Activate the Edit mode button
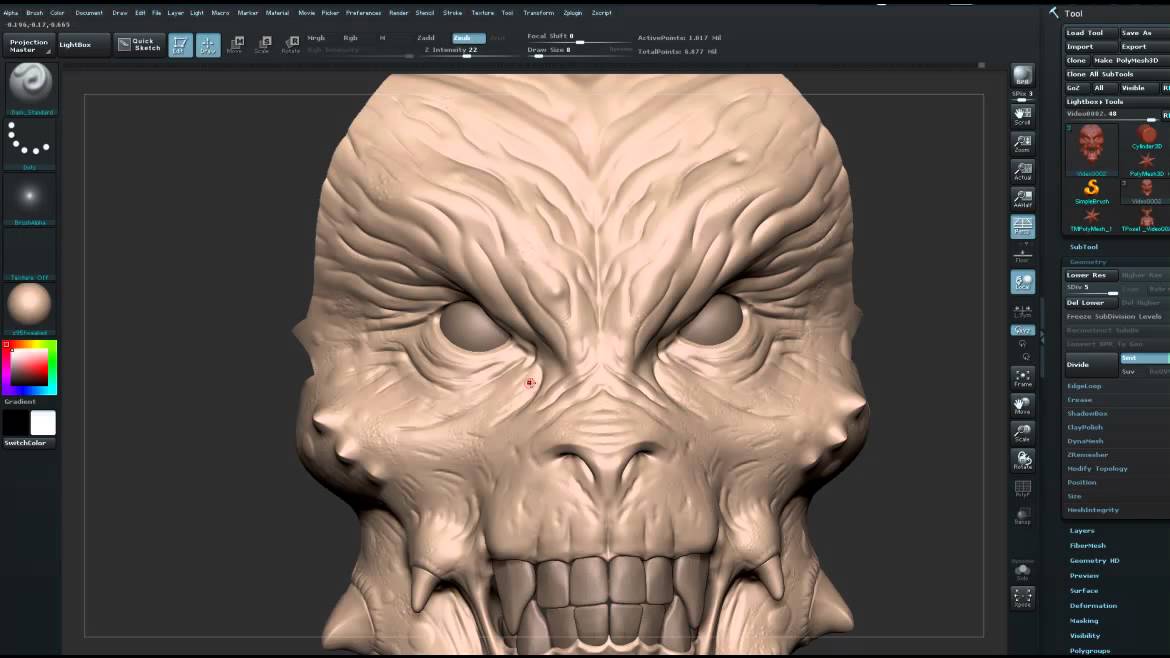The height and width of the screenshot is (658, 1170). point(180,45)
